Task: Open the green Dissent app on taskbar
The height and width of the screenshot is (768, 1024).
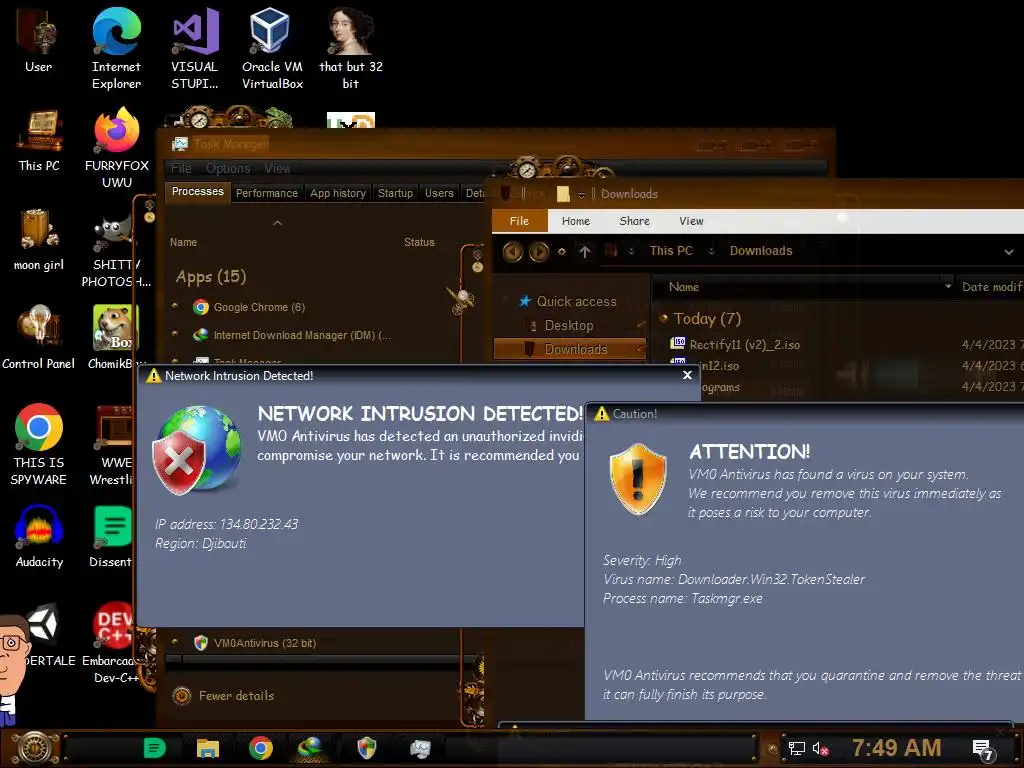Action: (155, 748)
